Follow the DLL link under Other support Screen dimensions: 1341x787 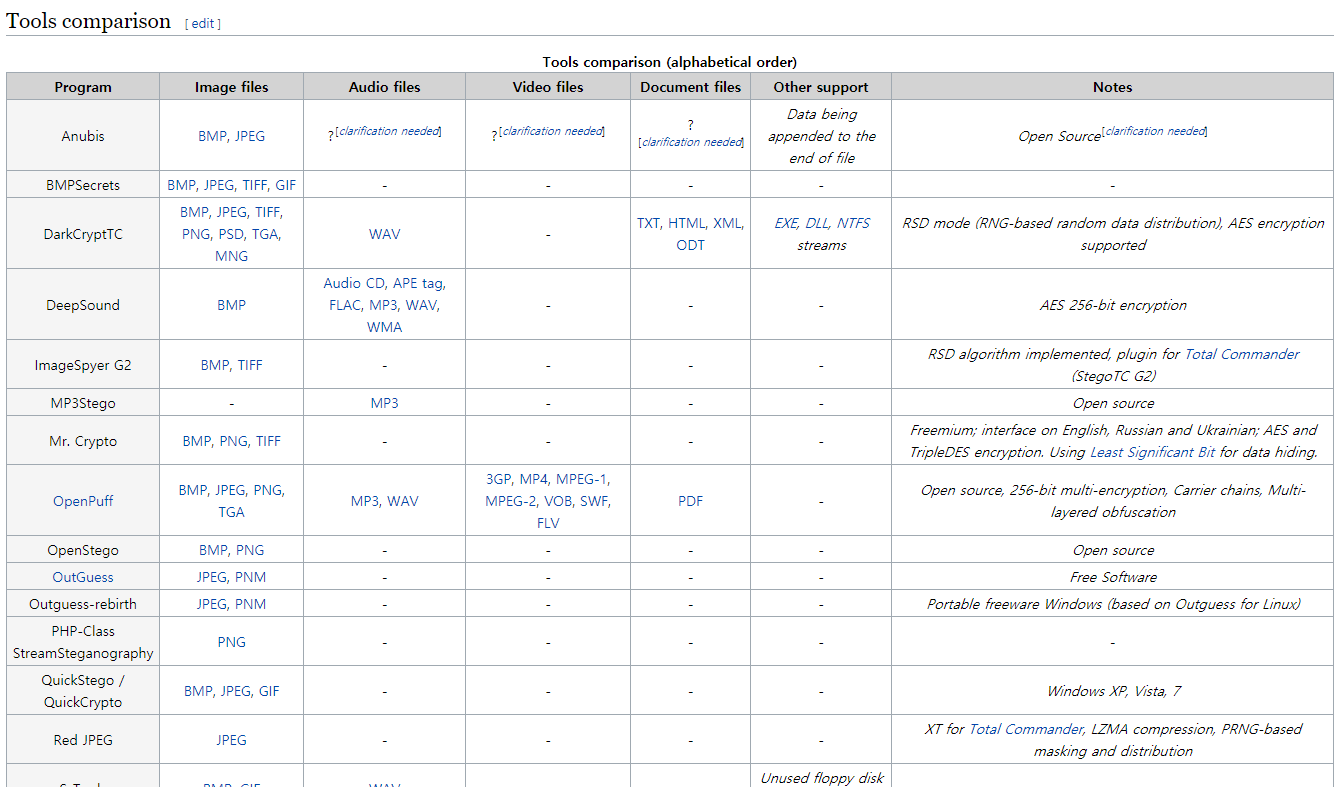(817, 223)
